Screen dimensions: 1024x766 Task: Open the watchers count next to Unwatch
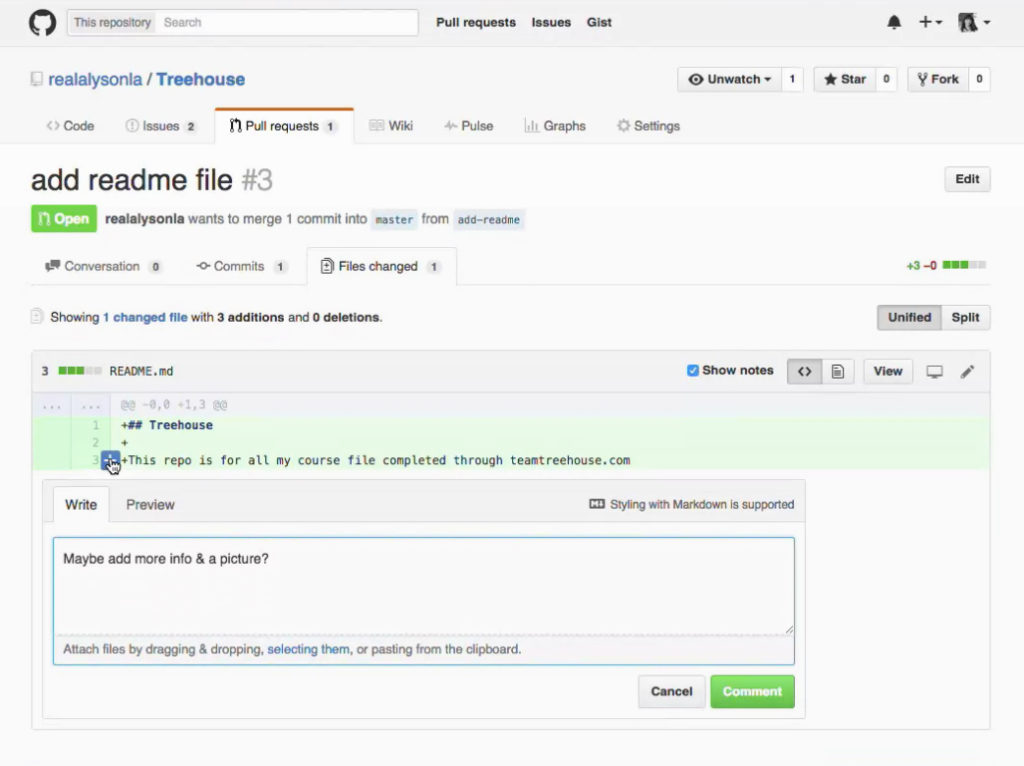792,79
